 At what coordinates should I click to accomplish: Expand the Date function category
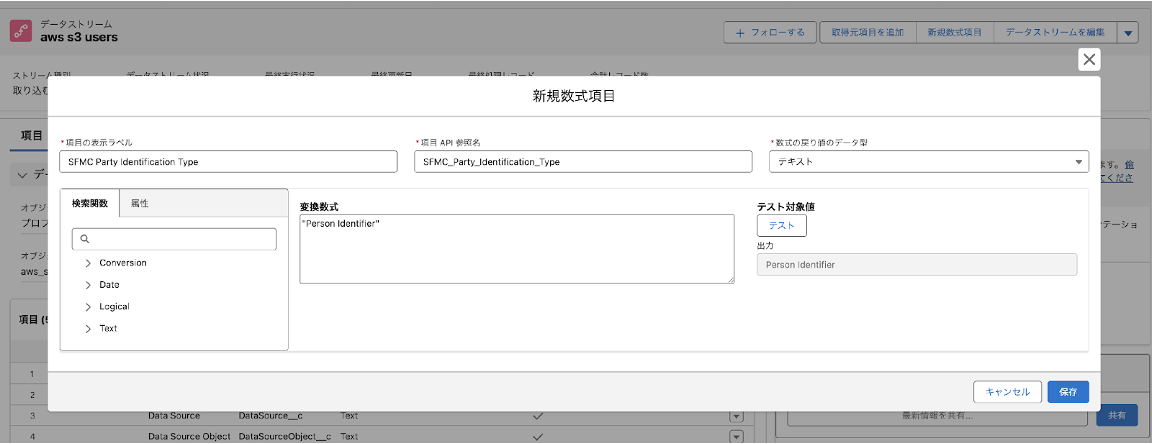pyautogui.click(x=89, y=285)
